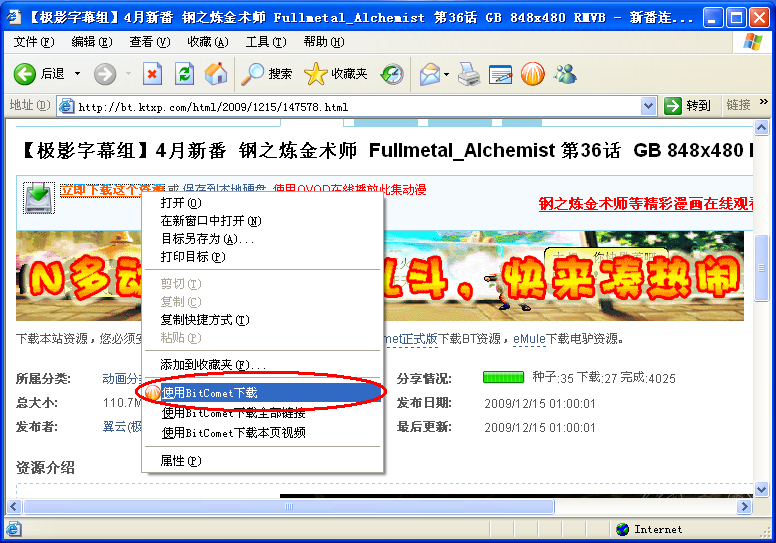Expand the toolbar overflow chevron beside 链接
The image size is (776, 543).
point(764,101)
